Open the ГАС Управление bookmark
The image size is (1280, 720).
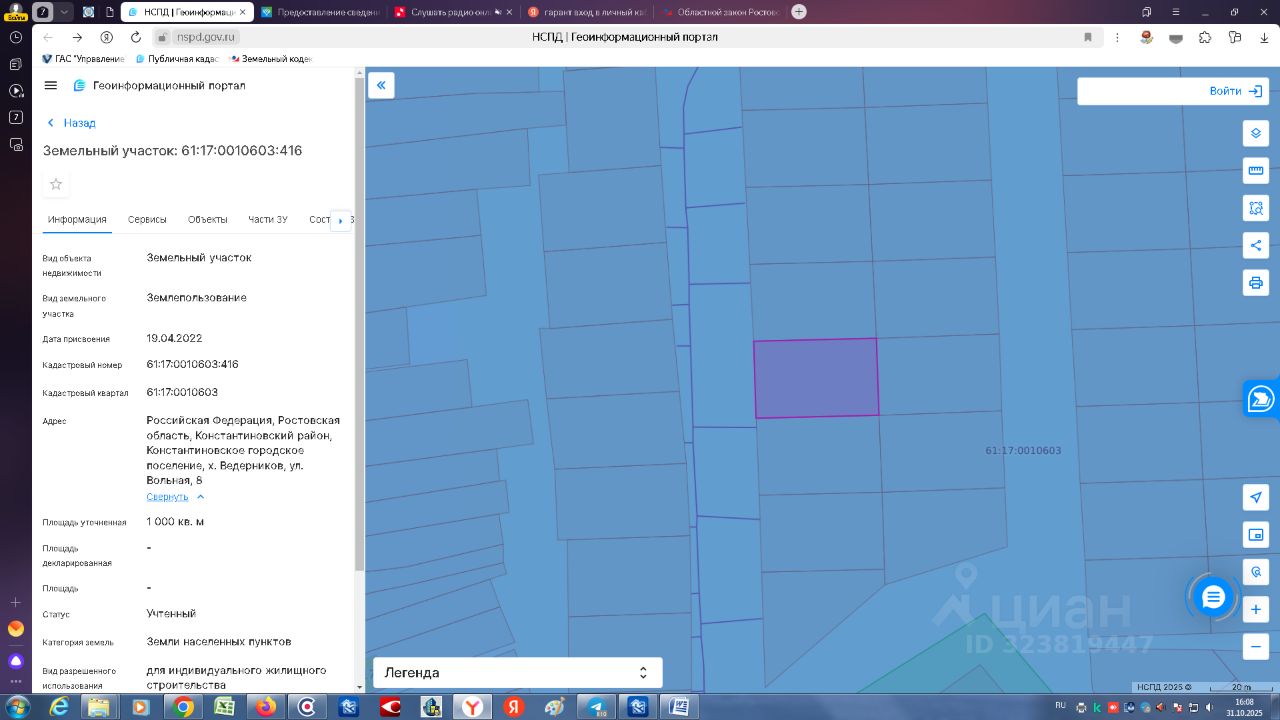click(83, 59)
